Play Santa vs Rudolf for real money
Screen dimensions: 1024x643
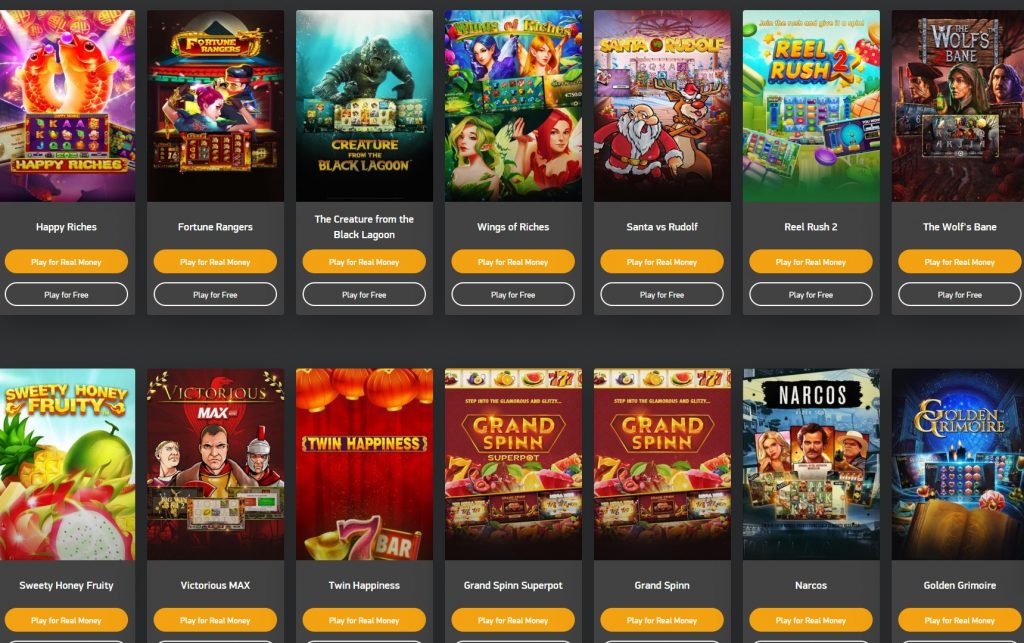pyautogui.click(x=662, y=262)
